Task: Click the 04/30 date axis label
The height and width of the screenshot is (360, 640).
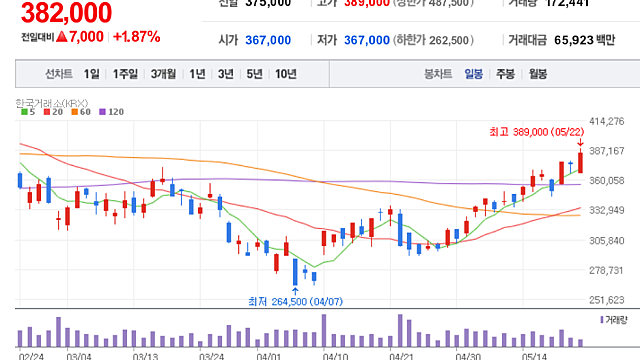Action: 468,356
